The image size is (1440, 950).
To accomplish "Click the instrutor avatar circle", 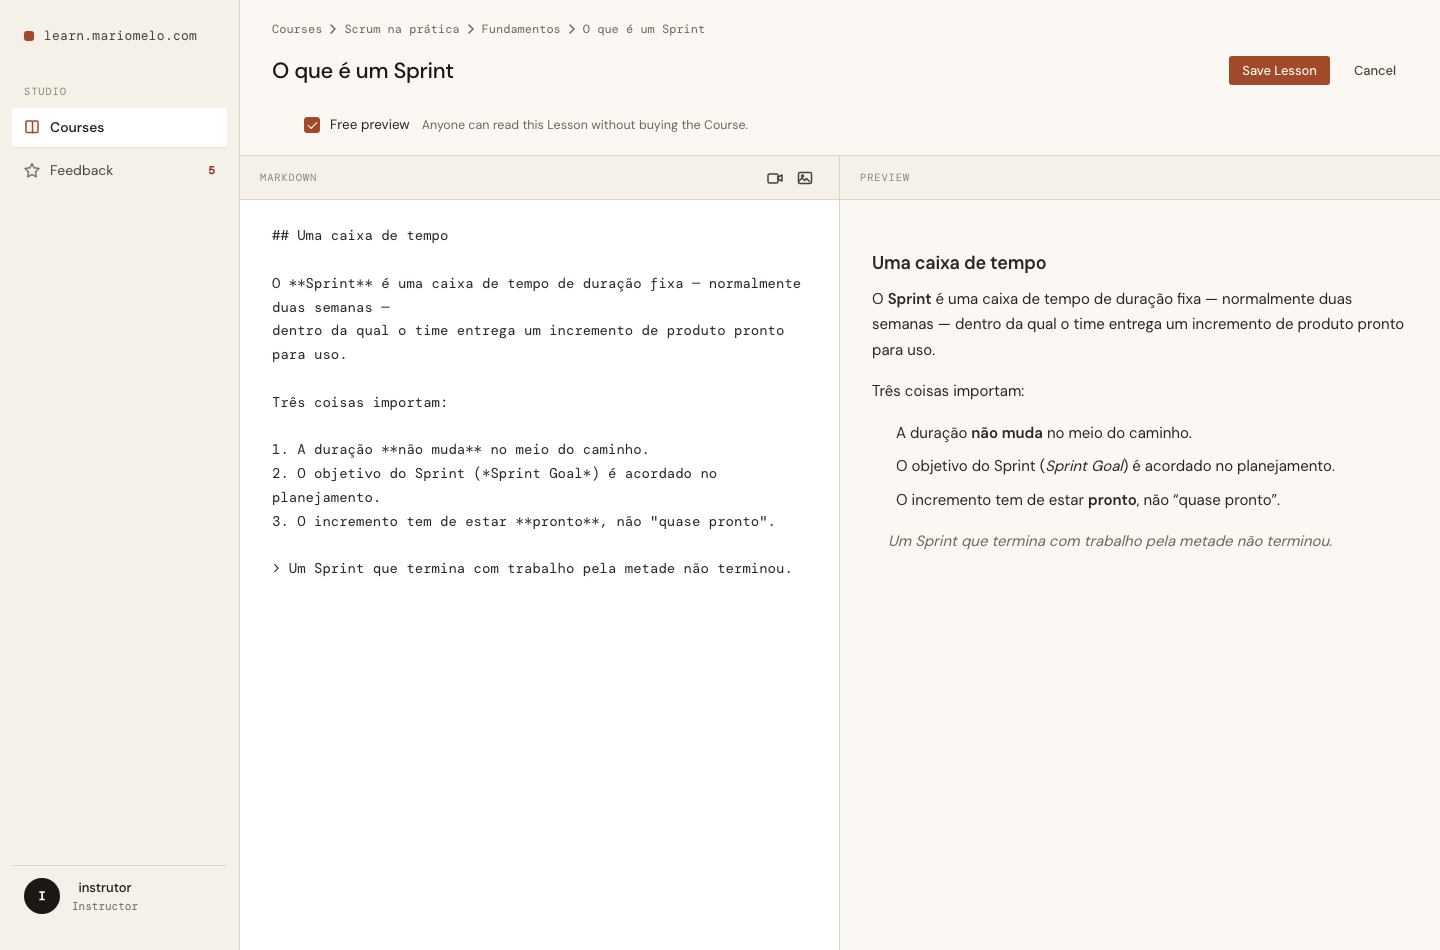I will pos(42,896).
